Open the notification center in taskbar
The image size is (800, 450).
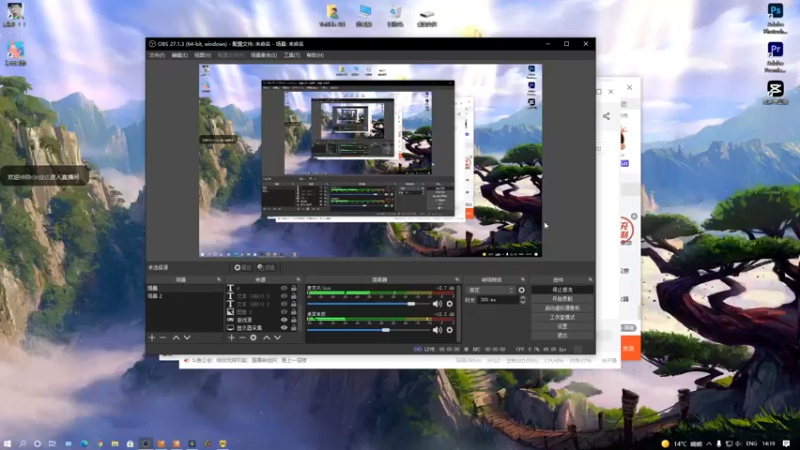coord(786,444)
